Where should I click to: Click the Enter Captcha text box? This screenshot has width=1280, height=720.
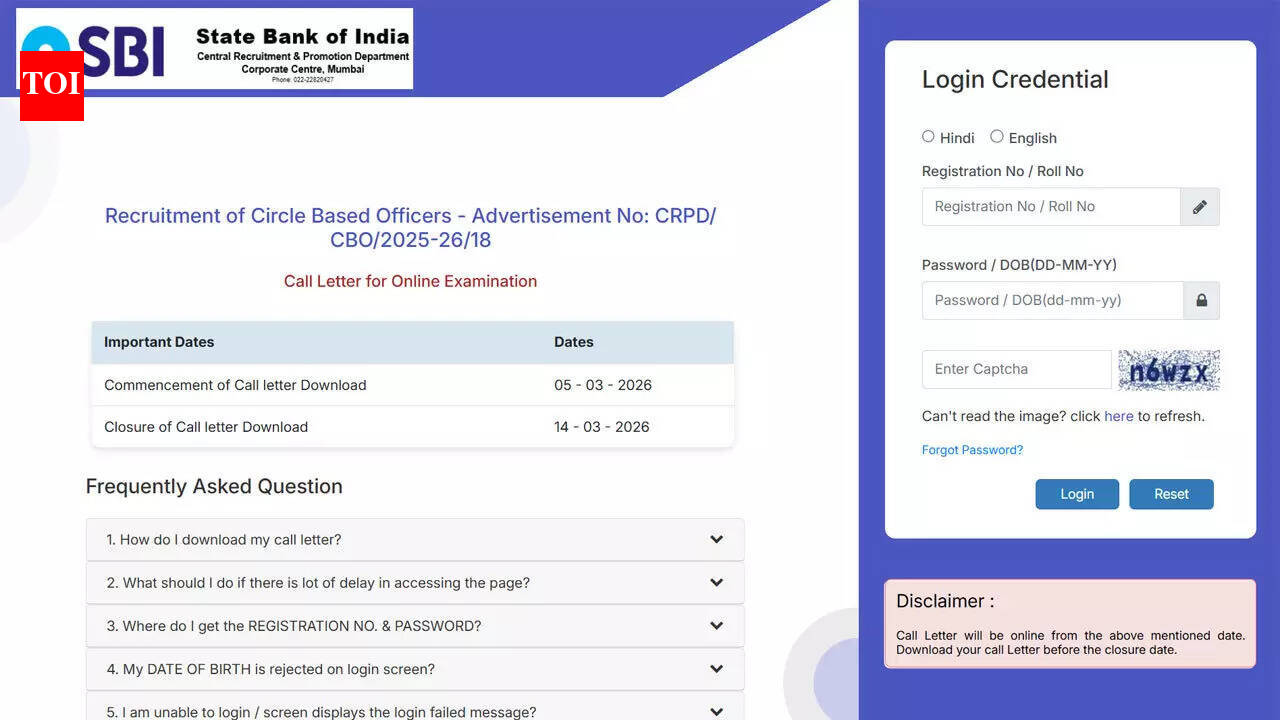pos(1016,369)
